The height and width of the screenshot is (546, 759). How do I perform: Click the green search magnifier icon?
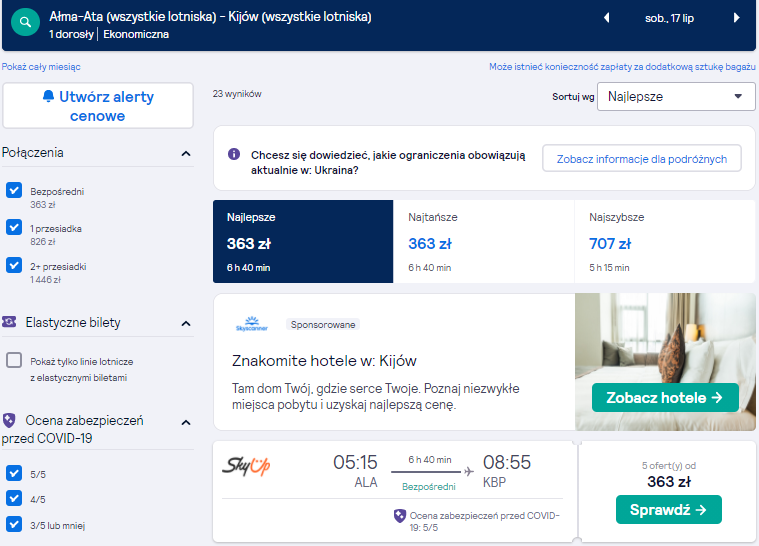[x=25, y=22]
